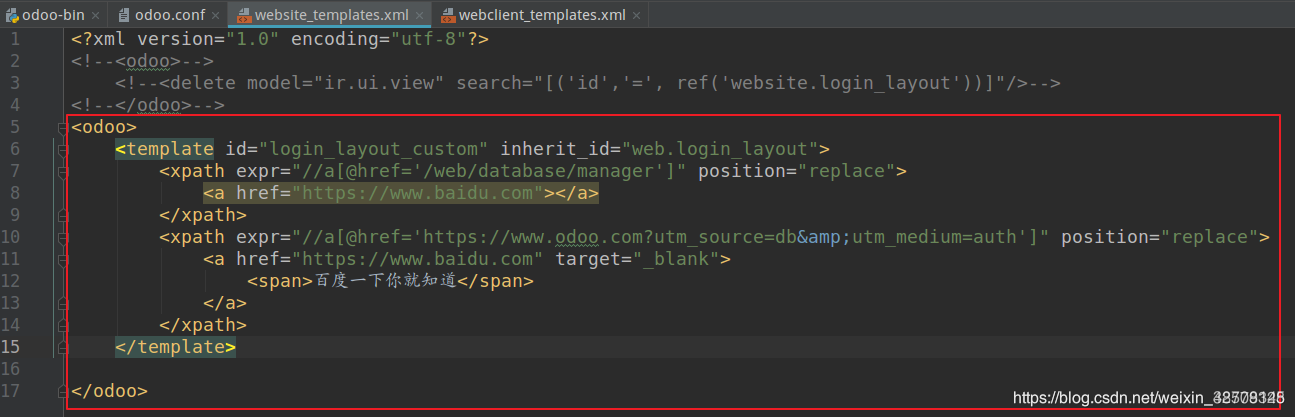
Task: Click fold marker at closing </xpath> line 9
Action: 63,215
